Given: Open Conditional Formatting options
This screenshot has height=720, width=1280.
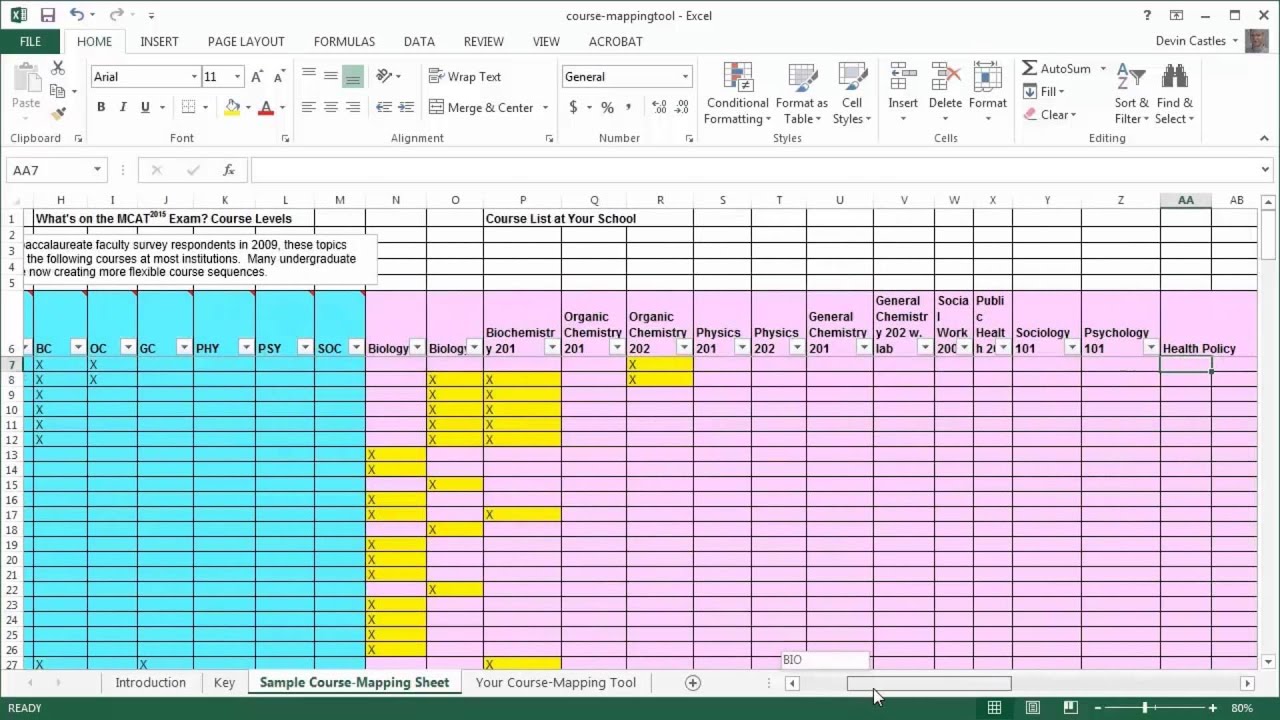Looking at the screenshot, I should 737,94.
